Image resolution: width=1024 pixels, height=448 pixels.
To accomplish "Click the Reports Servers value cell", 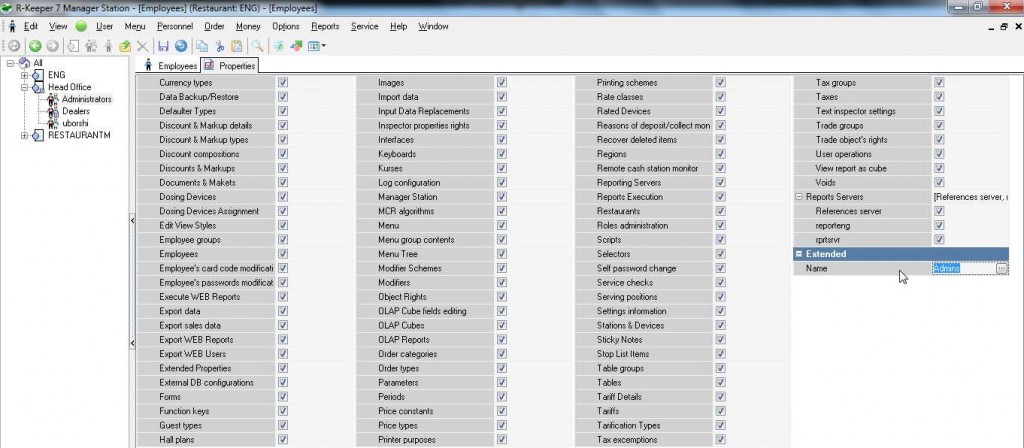I will (x=971, y=197).
